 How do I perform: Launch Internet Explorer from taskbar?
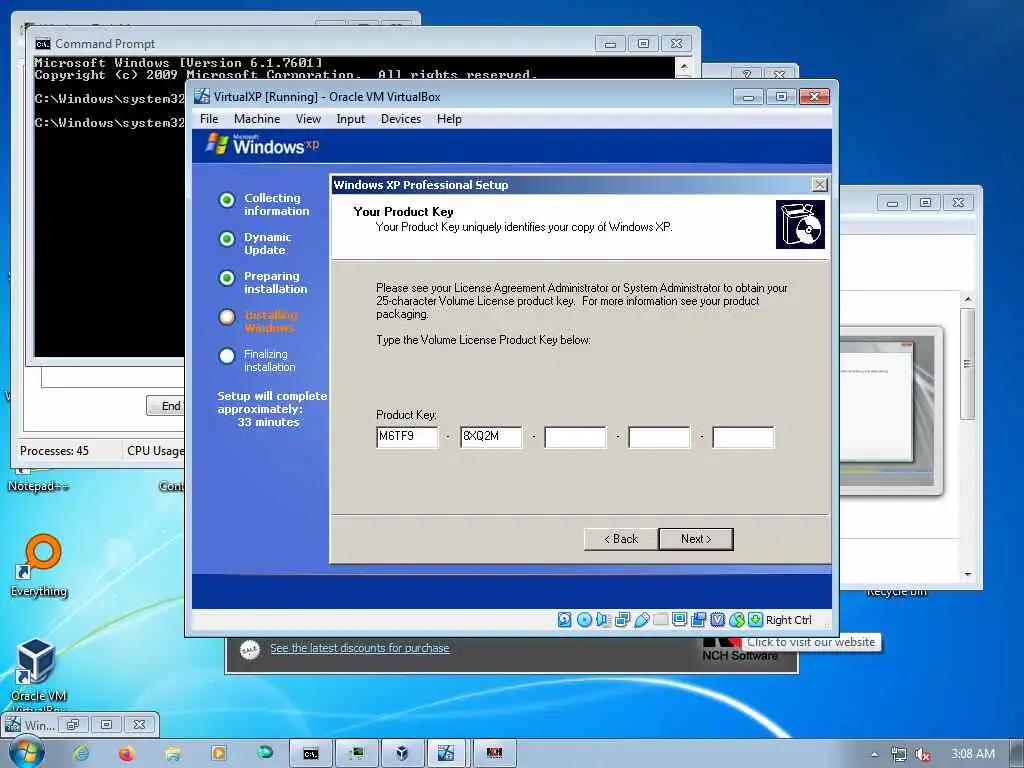81,754
